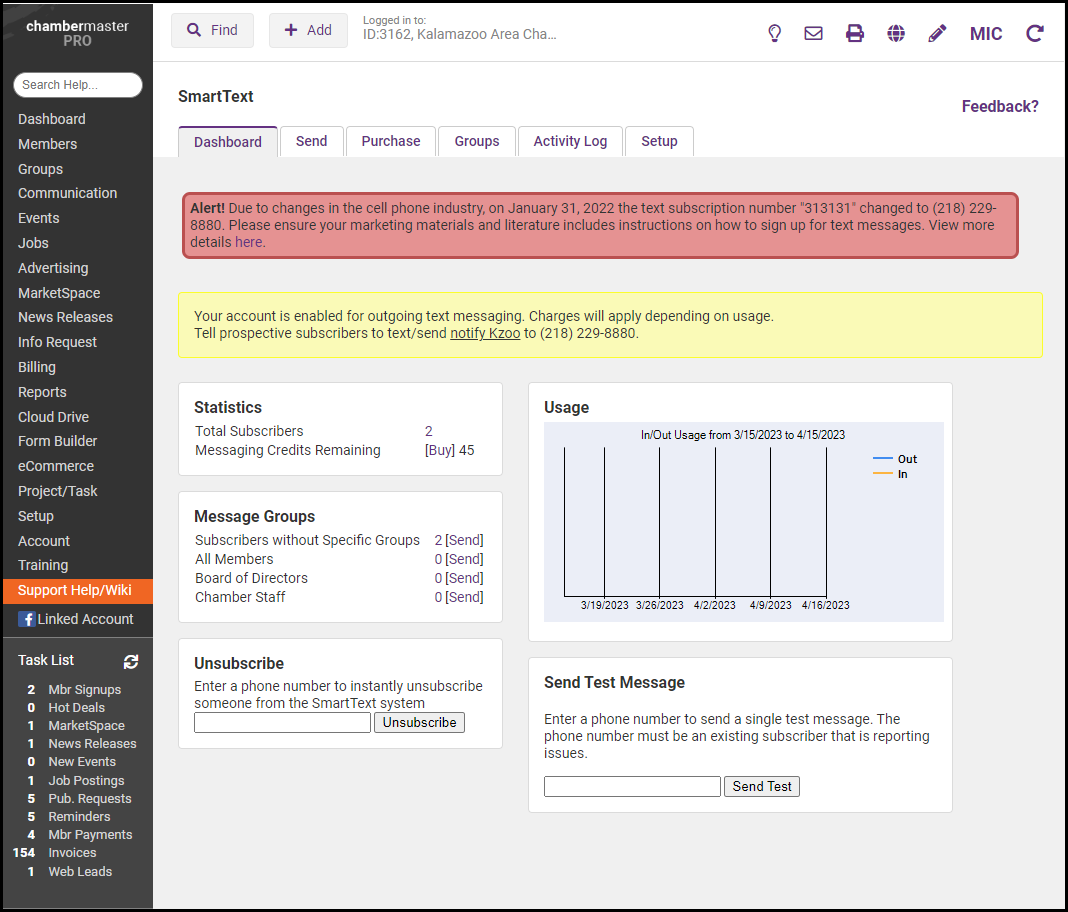1068x912 pixels.
Task: Select the SmartText Dashboard tab
Action: (x=227, y=142)
